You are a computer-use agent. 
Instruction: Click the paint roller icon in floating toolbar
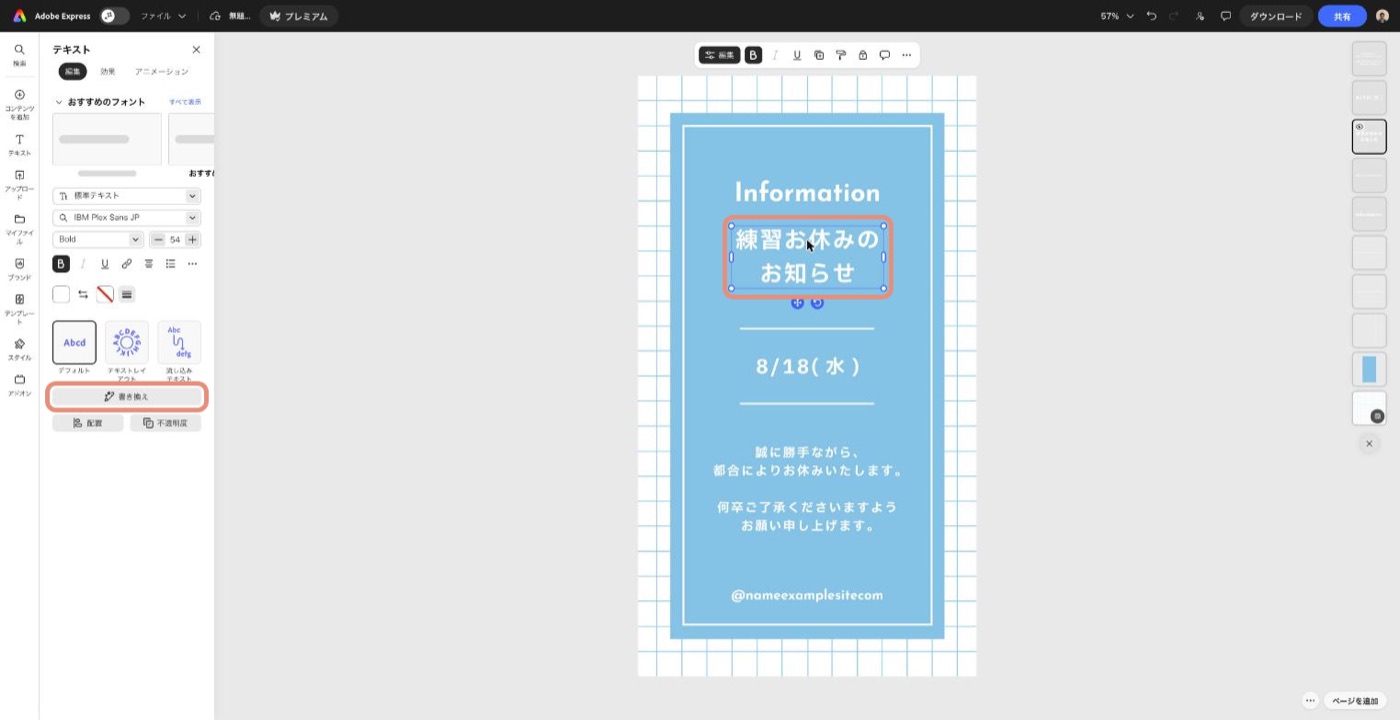841,55
